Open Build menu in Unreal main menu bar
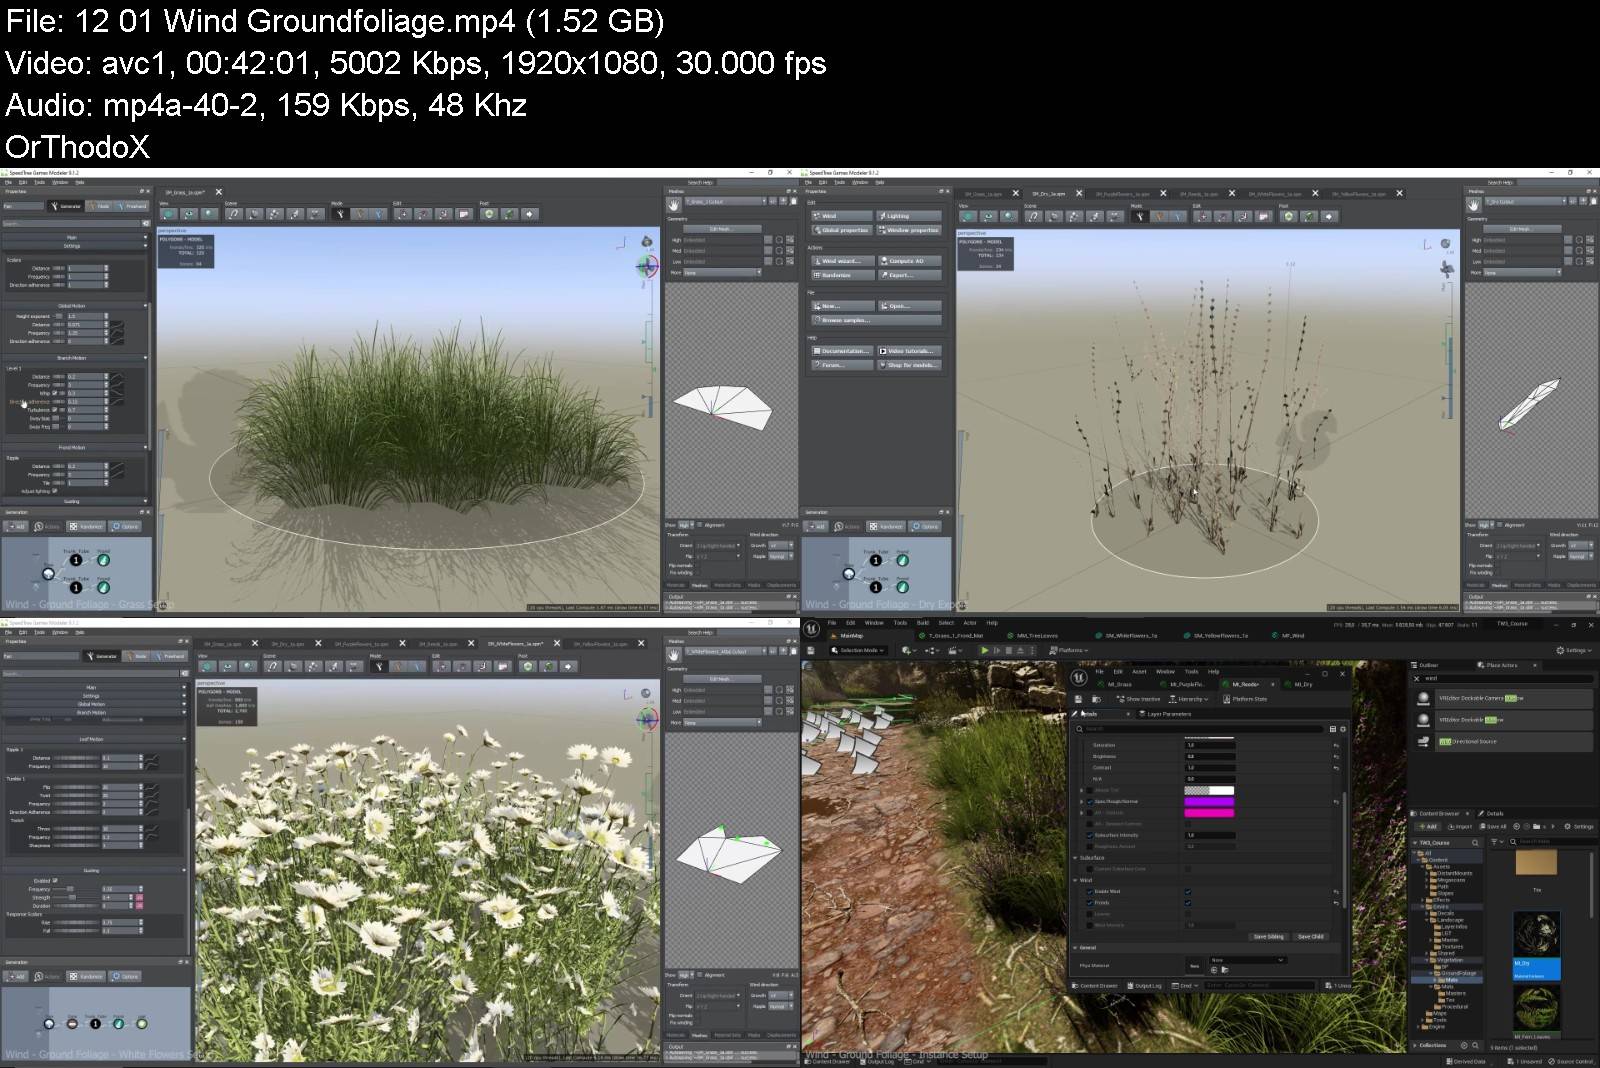 [x=923, y=622]
